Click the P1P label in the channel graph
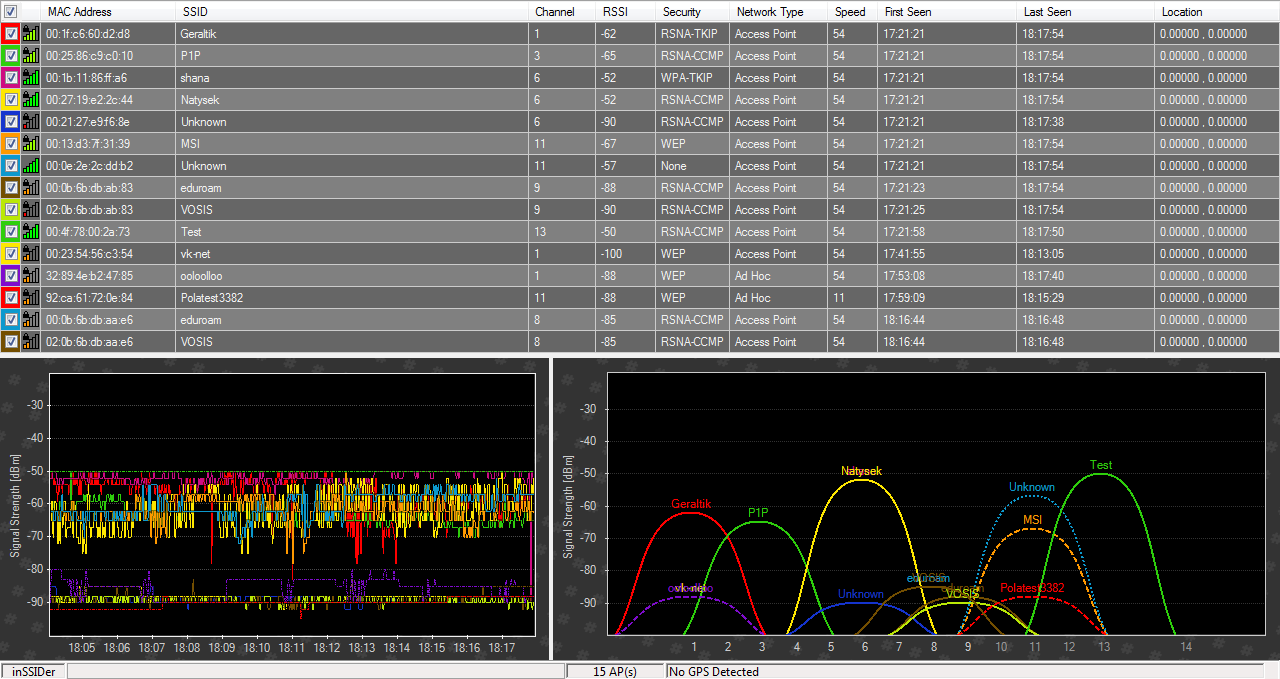Viewport: 1280px width, 679px height. coord(758,513)
